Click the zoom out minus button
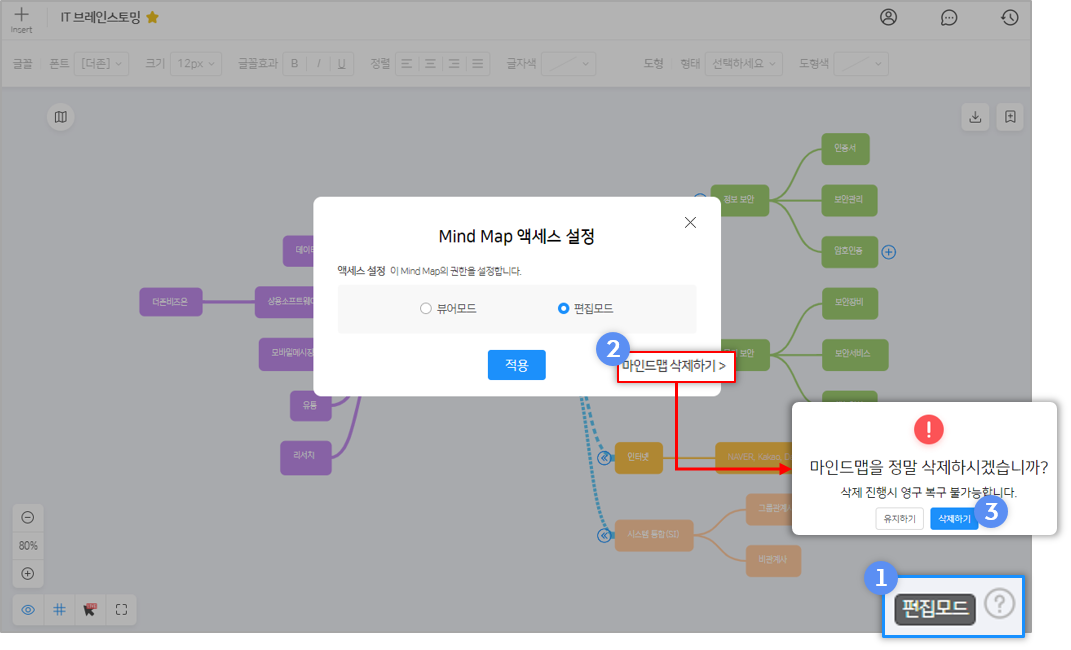Screen dimensions: 1071x650 [x=28, y=517]
